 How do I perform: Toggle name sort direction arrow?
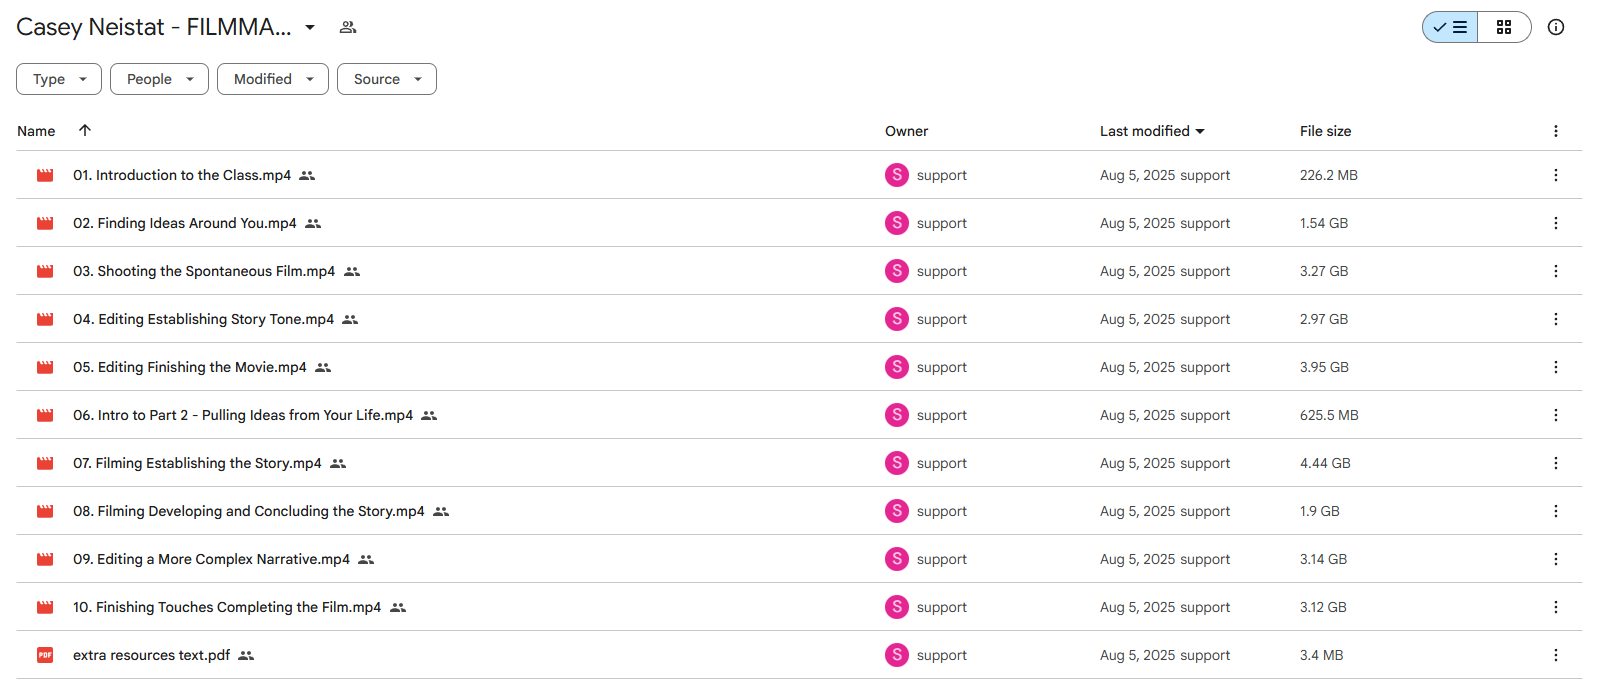85,130
